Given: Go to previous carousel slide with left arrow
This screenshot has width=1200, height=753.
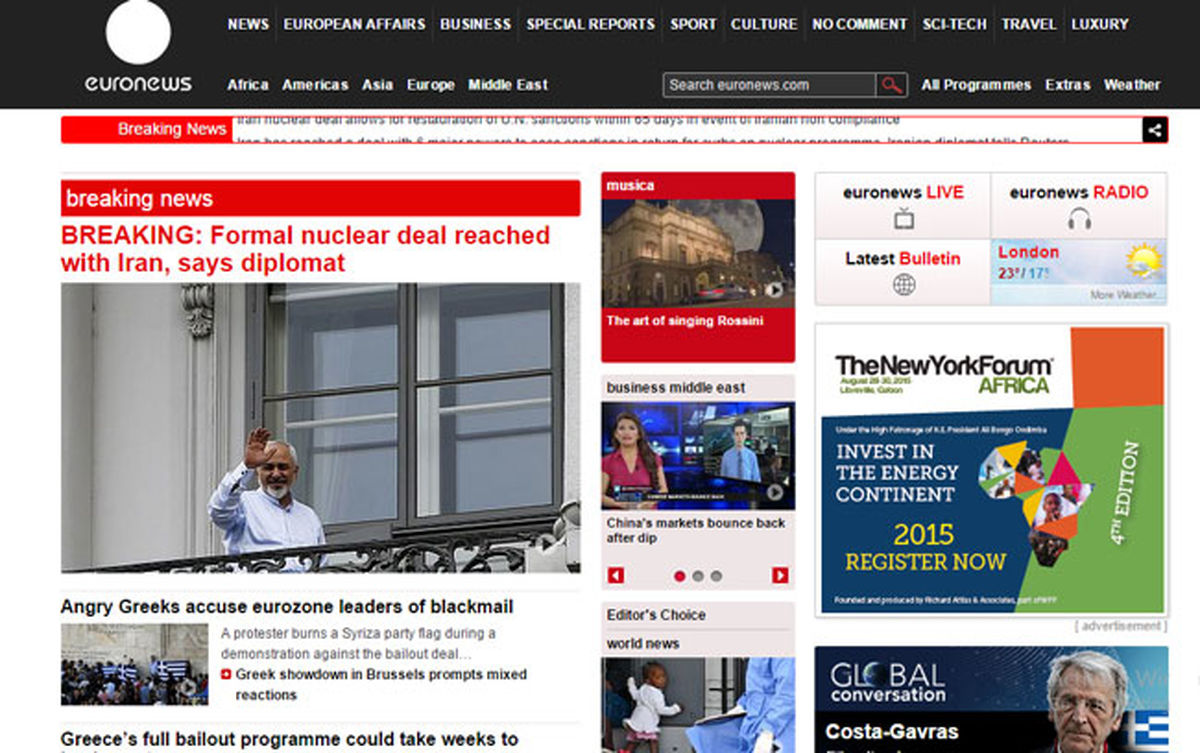Looking at the screenshot, I should pos(616,576).
